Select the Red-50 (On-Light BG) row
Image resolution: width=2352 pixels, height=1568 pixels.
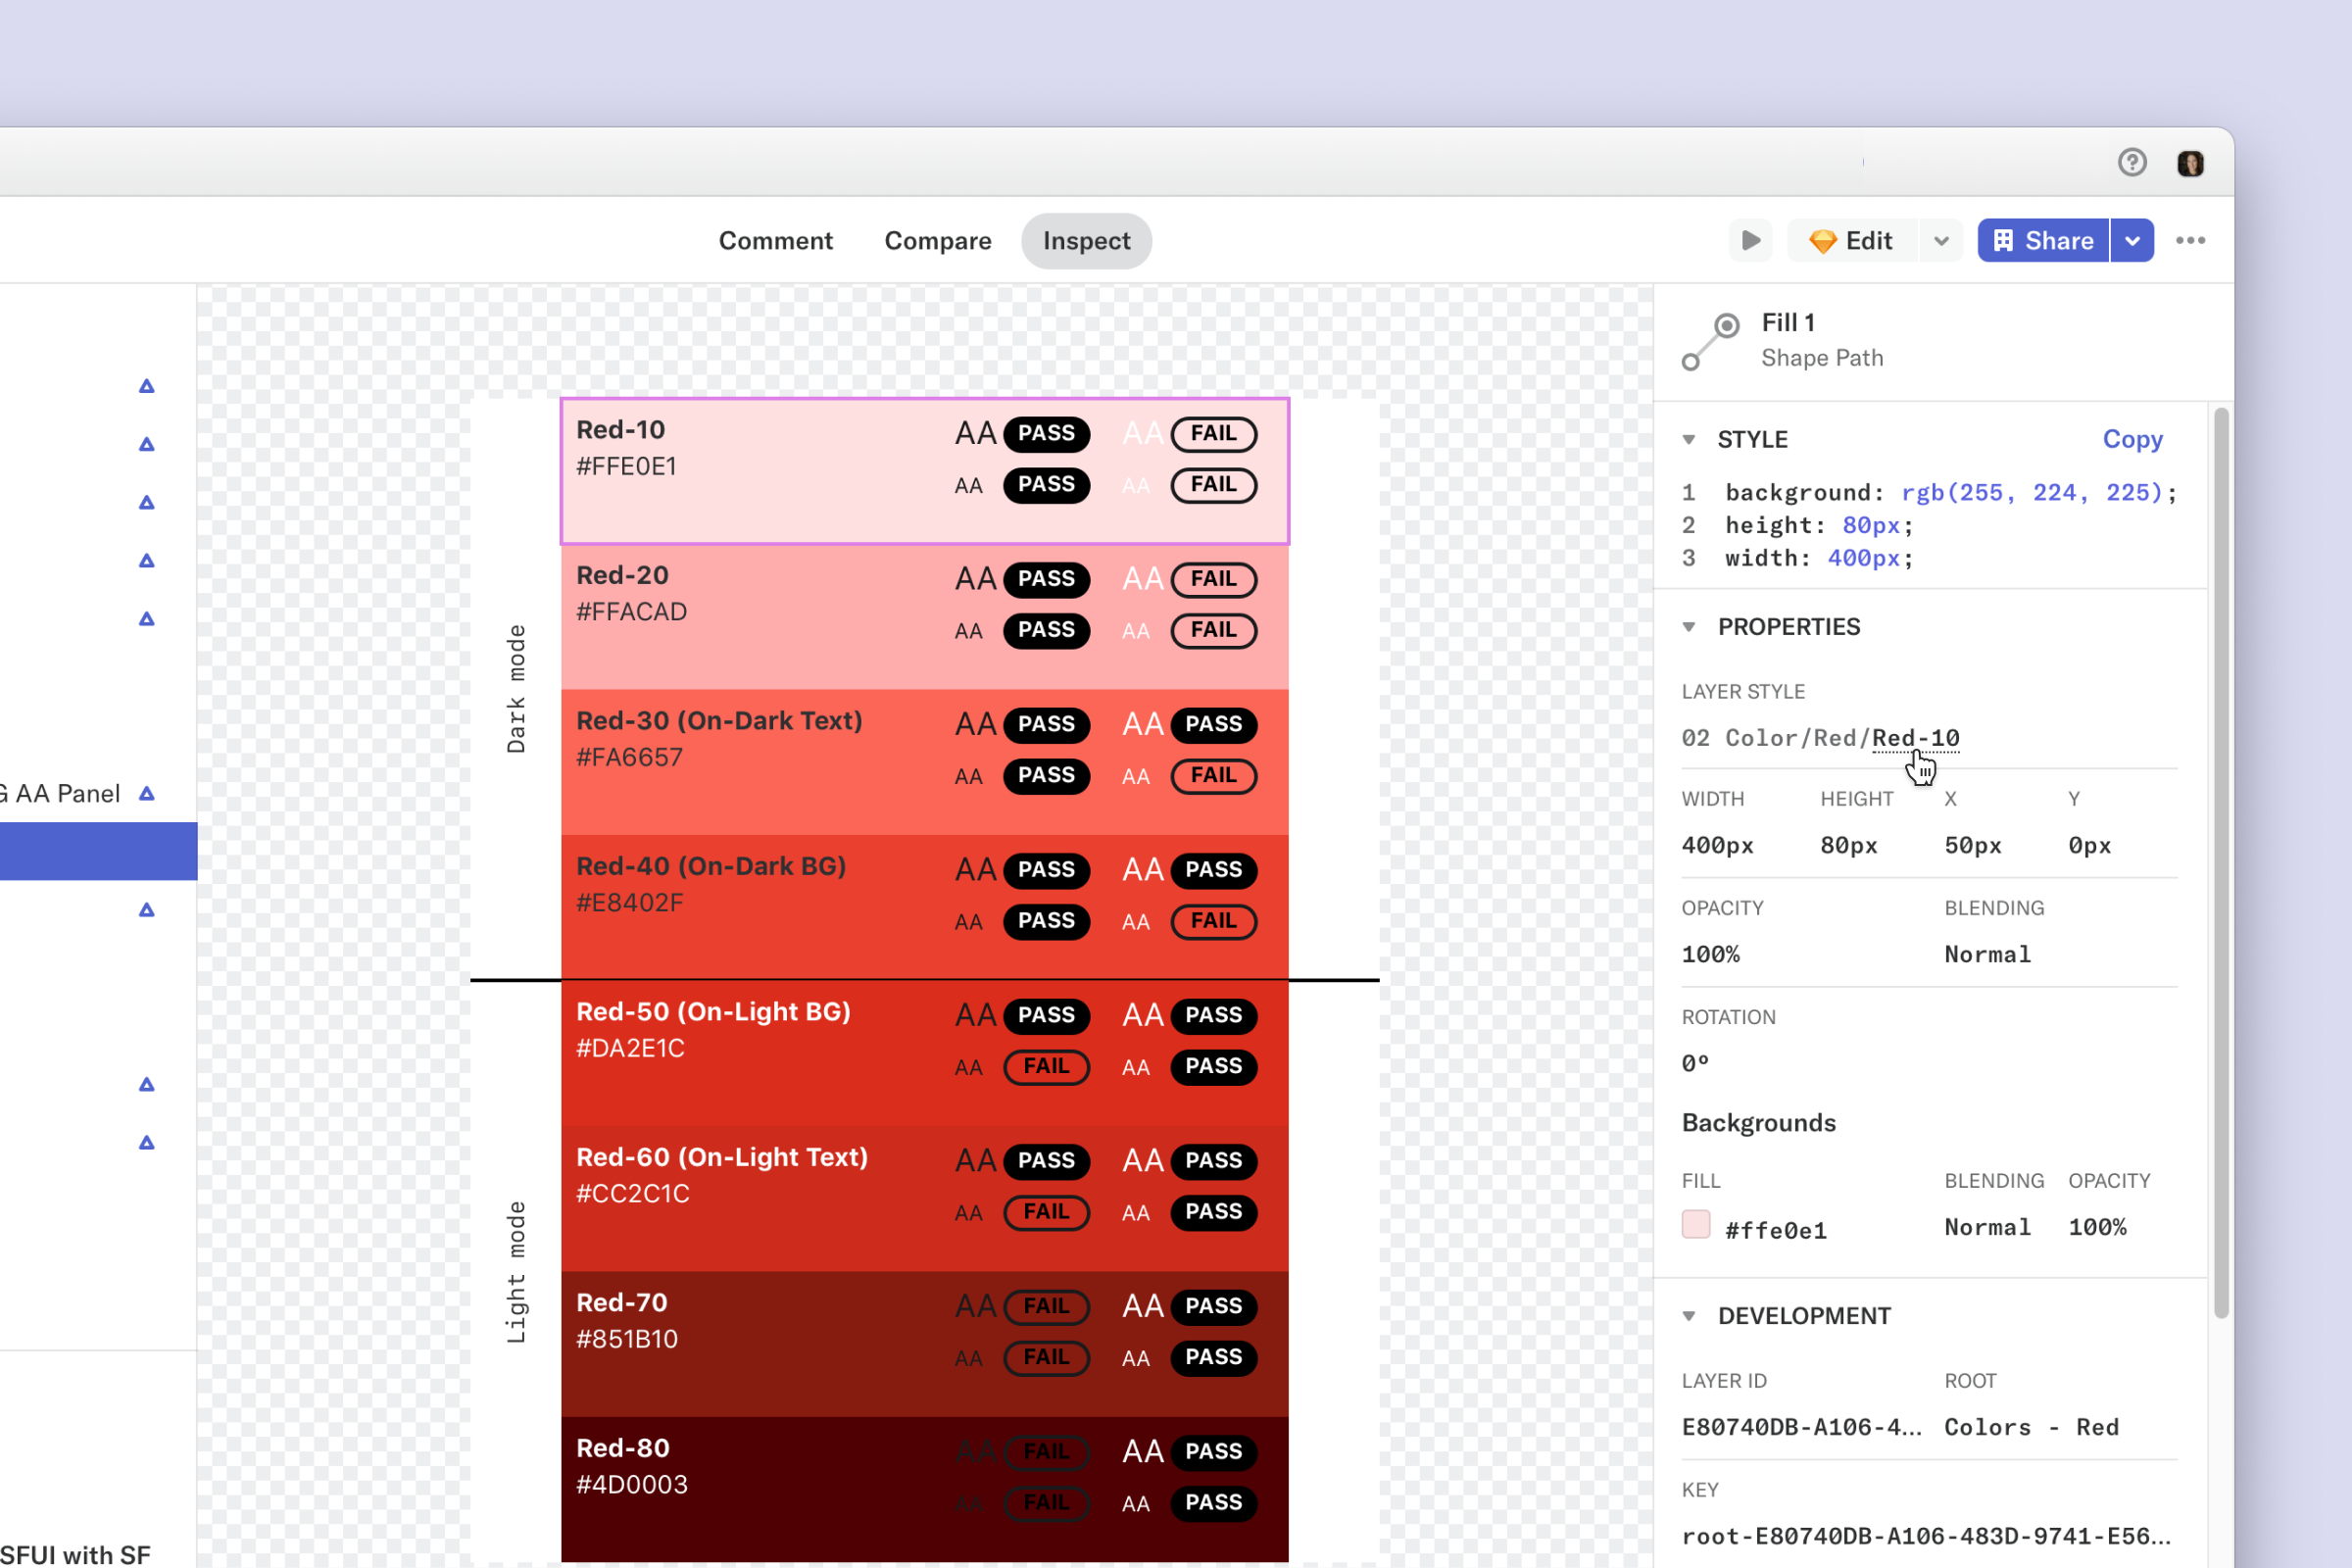pos(925,1053)
